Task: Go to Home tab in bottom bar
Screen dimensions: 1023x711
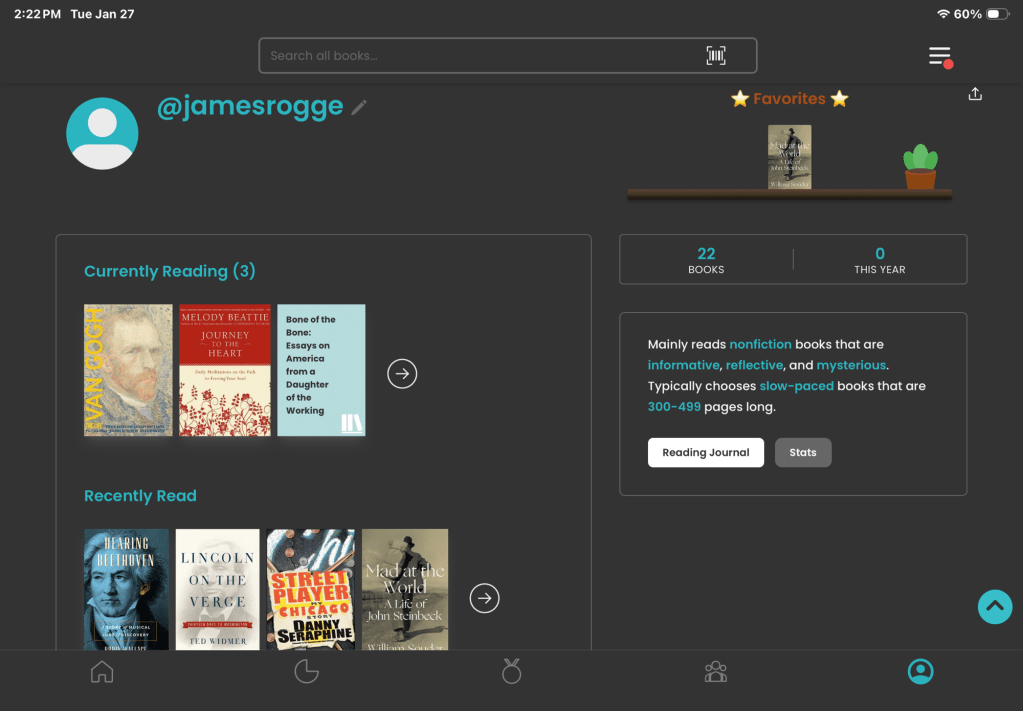Action: [102, 672]
